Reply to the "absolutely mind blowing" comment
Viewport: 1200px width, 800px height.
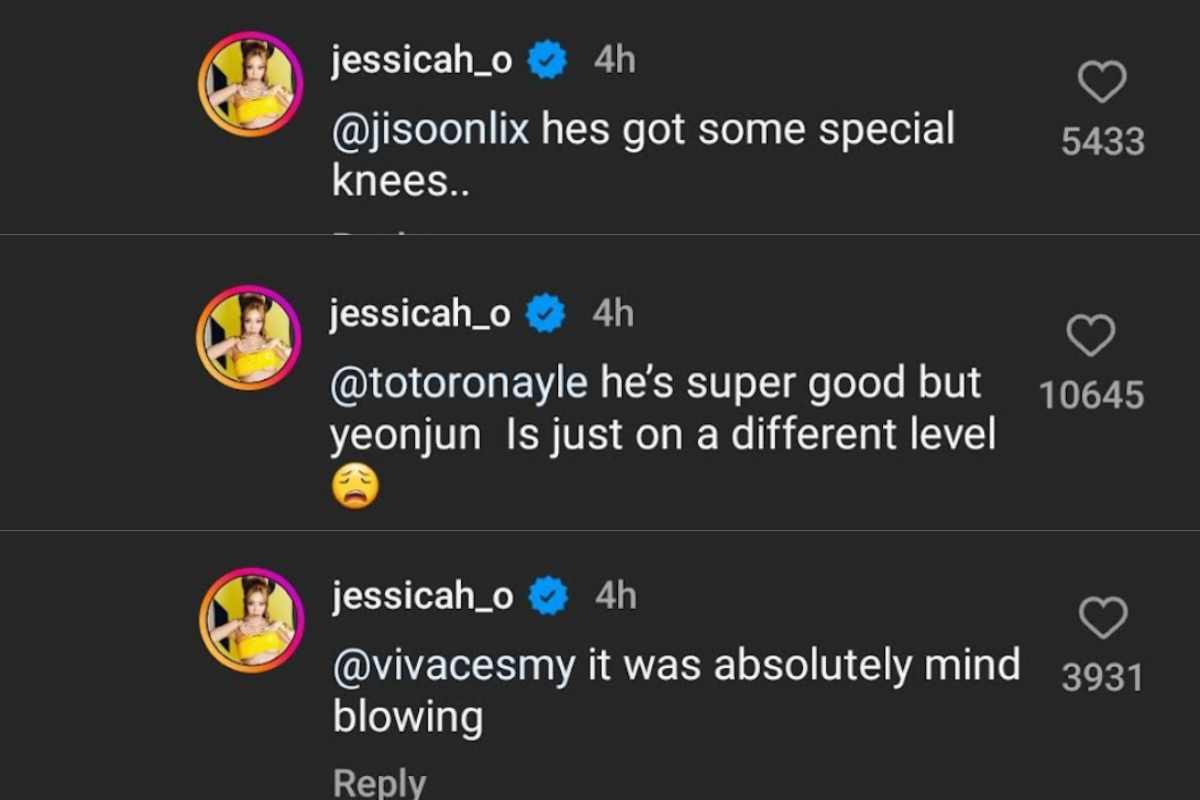click(379, 782)
